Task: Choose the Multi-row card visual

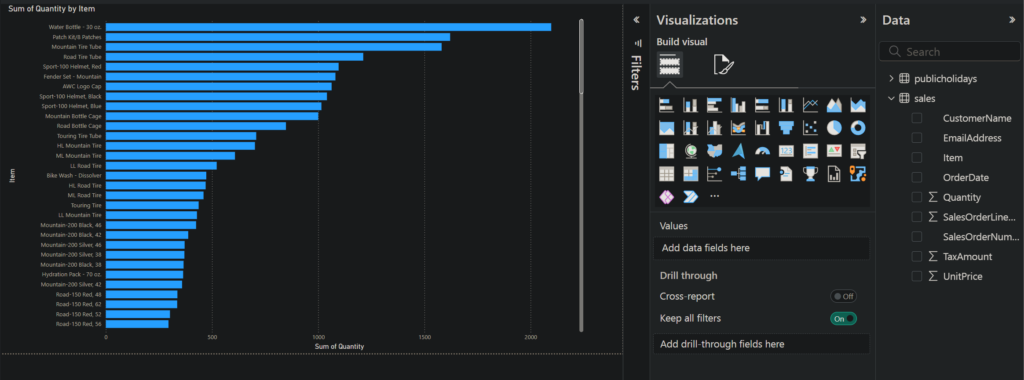Action: point(810,151)
